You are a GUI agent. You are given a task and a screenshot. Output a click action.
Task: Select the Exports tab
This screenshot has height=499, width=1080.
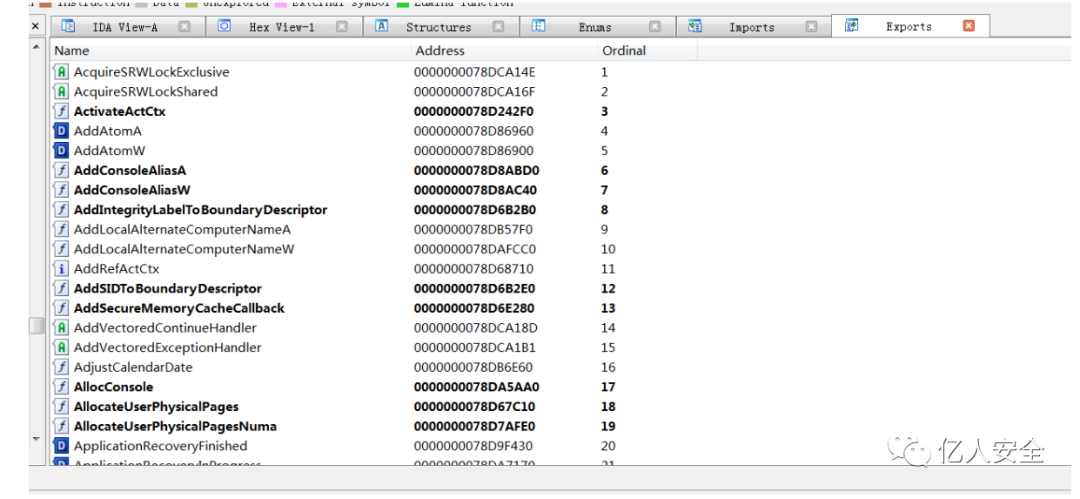tap(911, 26)
